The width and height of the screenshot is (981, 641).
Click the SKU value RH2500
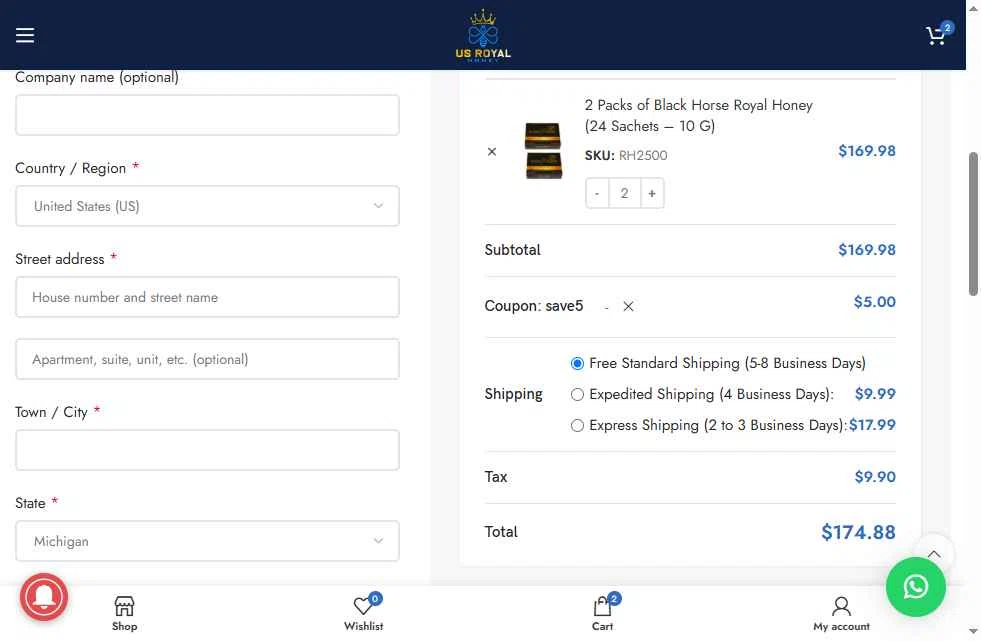tap(643, 156)
